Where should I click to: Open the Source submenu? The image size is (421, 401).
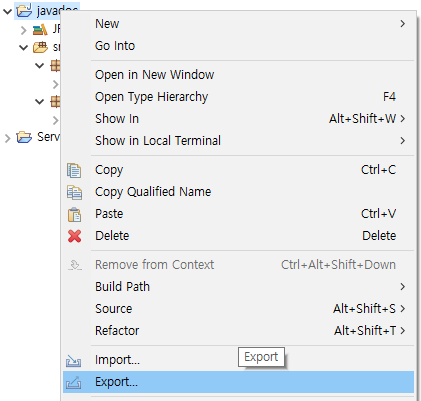[x=239, y=309]
